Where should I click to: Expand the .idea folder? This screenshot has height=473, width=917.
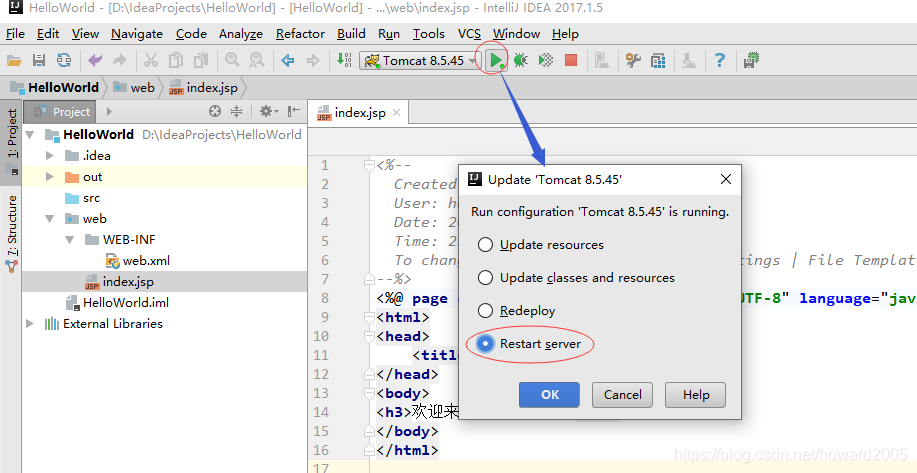50,156
